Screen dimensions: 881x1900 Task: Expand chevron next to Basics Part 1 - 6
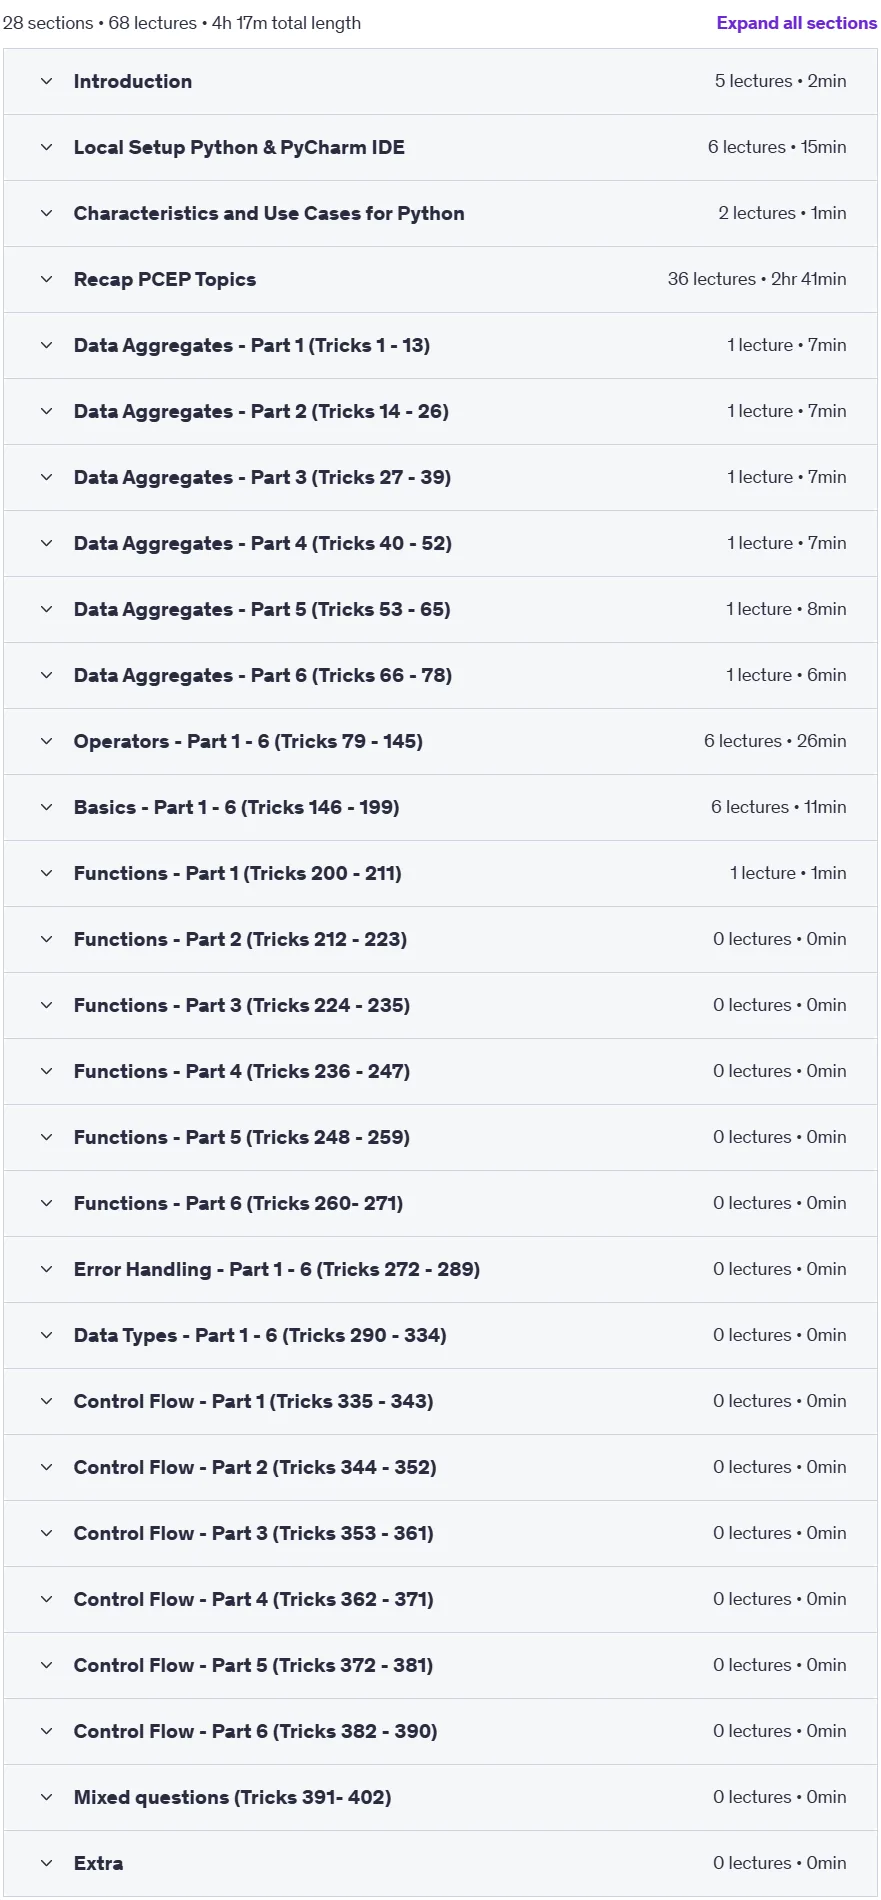(x=46, y=807)
